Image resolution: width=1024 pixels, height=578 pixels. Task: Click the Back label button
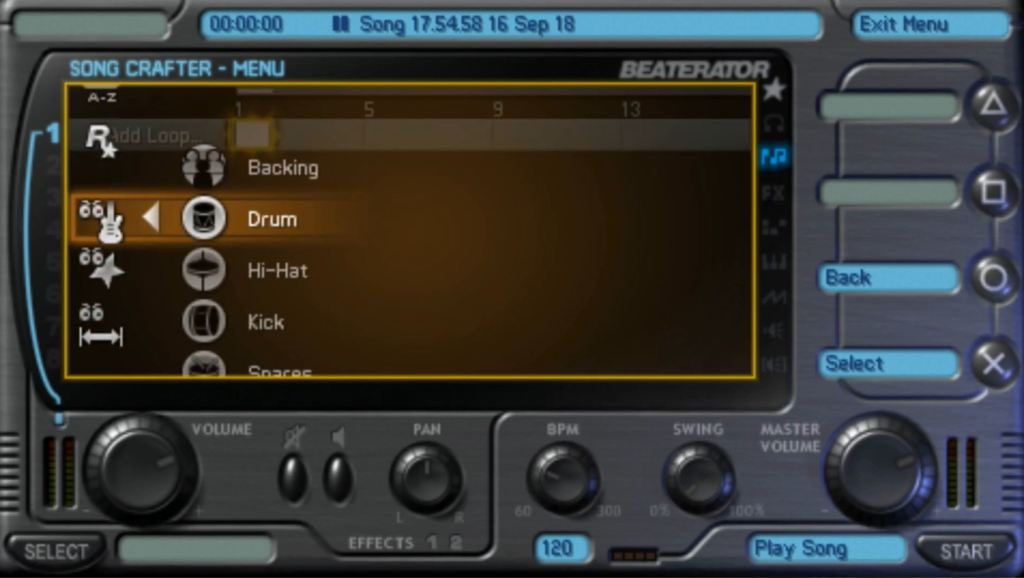[889, 278]
